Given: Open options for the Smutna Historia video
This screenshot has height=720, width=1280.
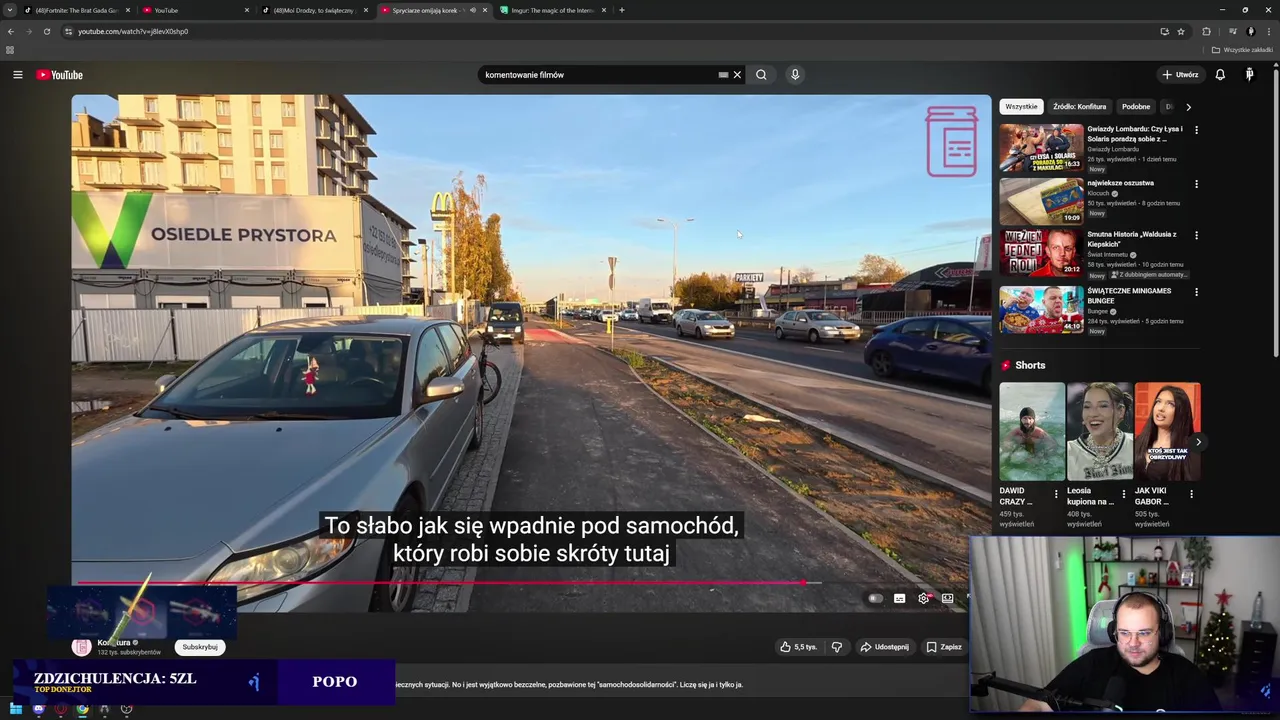Looking at the screenshot, I should point(1196,236).
